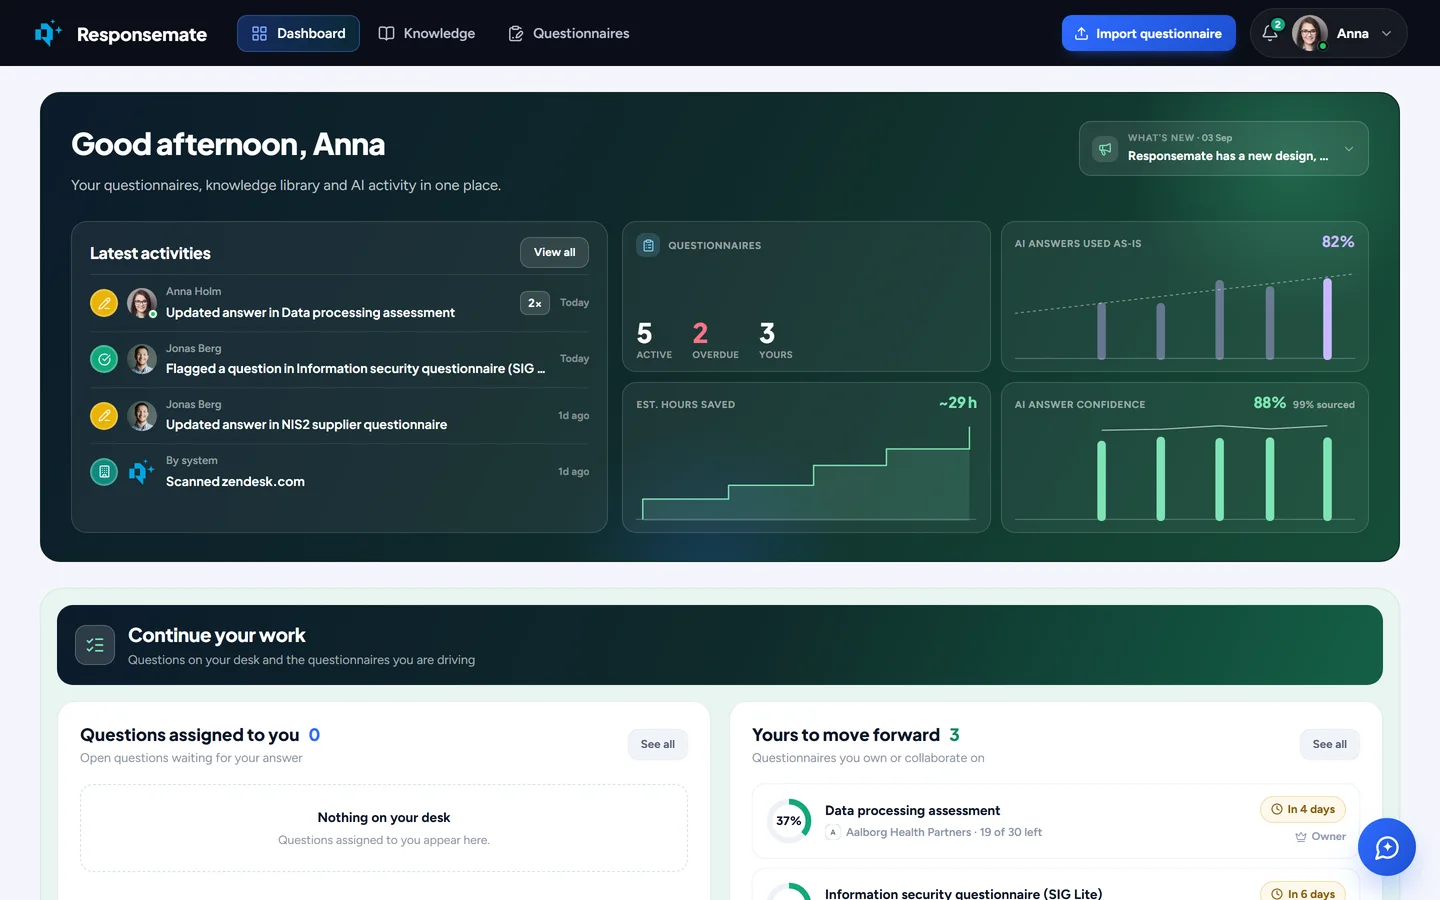
Task: Open the chat support floating button
Action: (1386, 847)
